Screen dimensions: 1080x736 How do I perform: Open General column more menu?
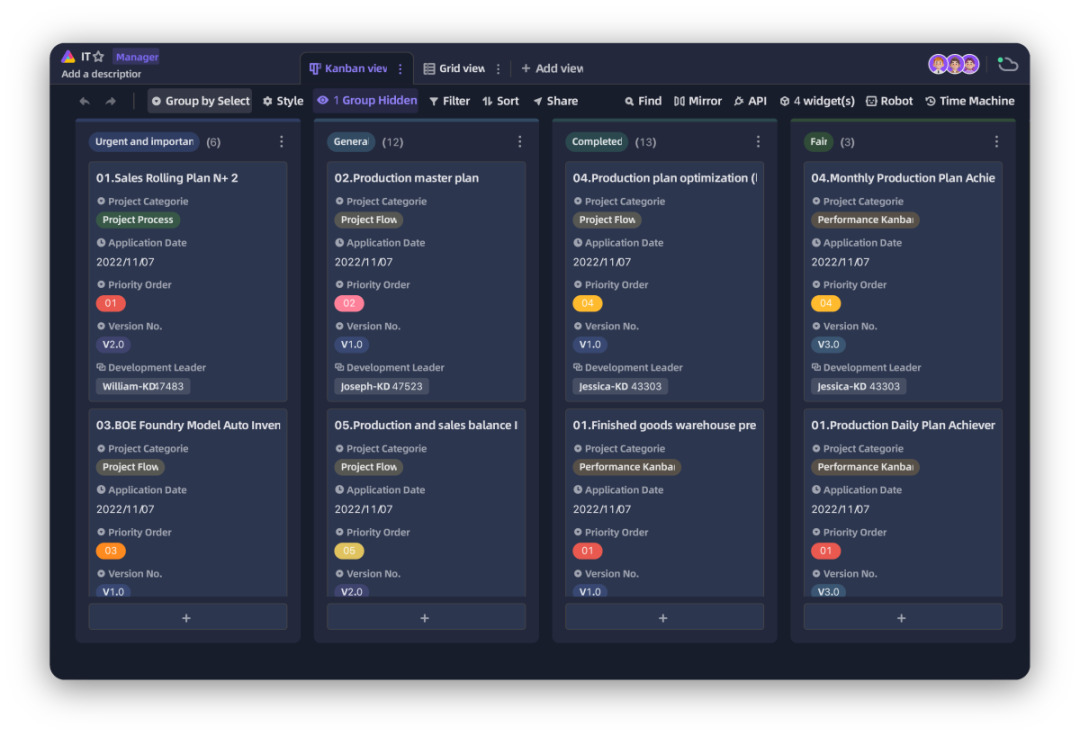(519, 142)
